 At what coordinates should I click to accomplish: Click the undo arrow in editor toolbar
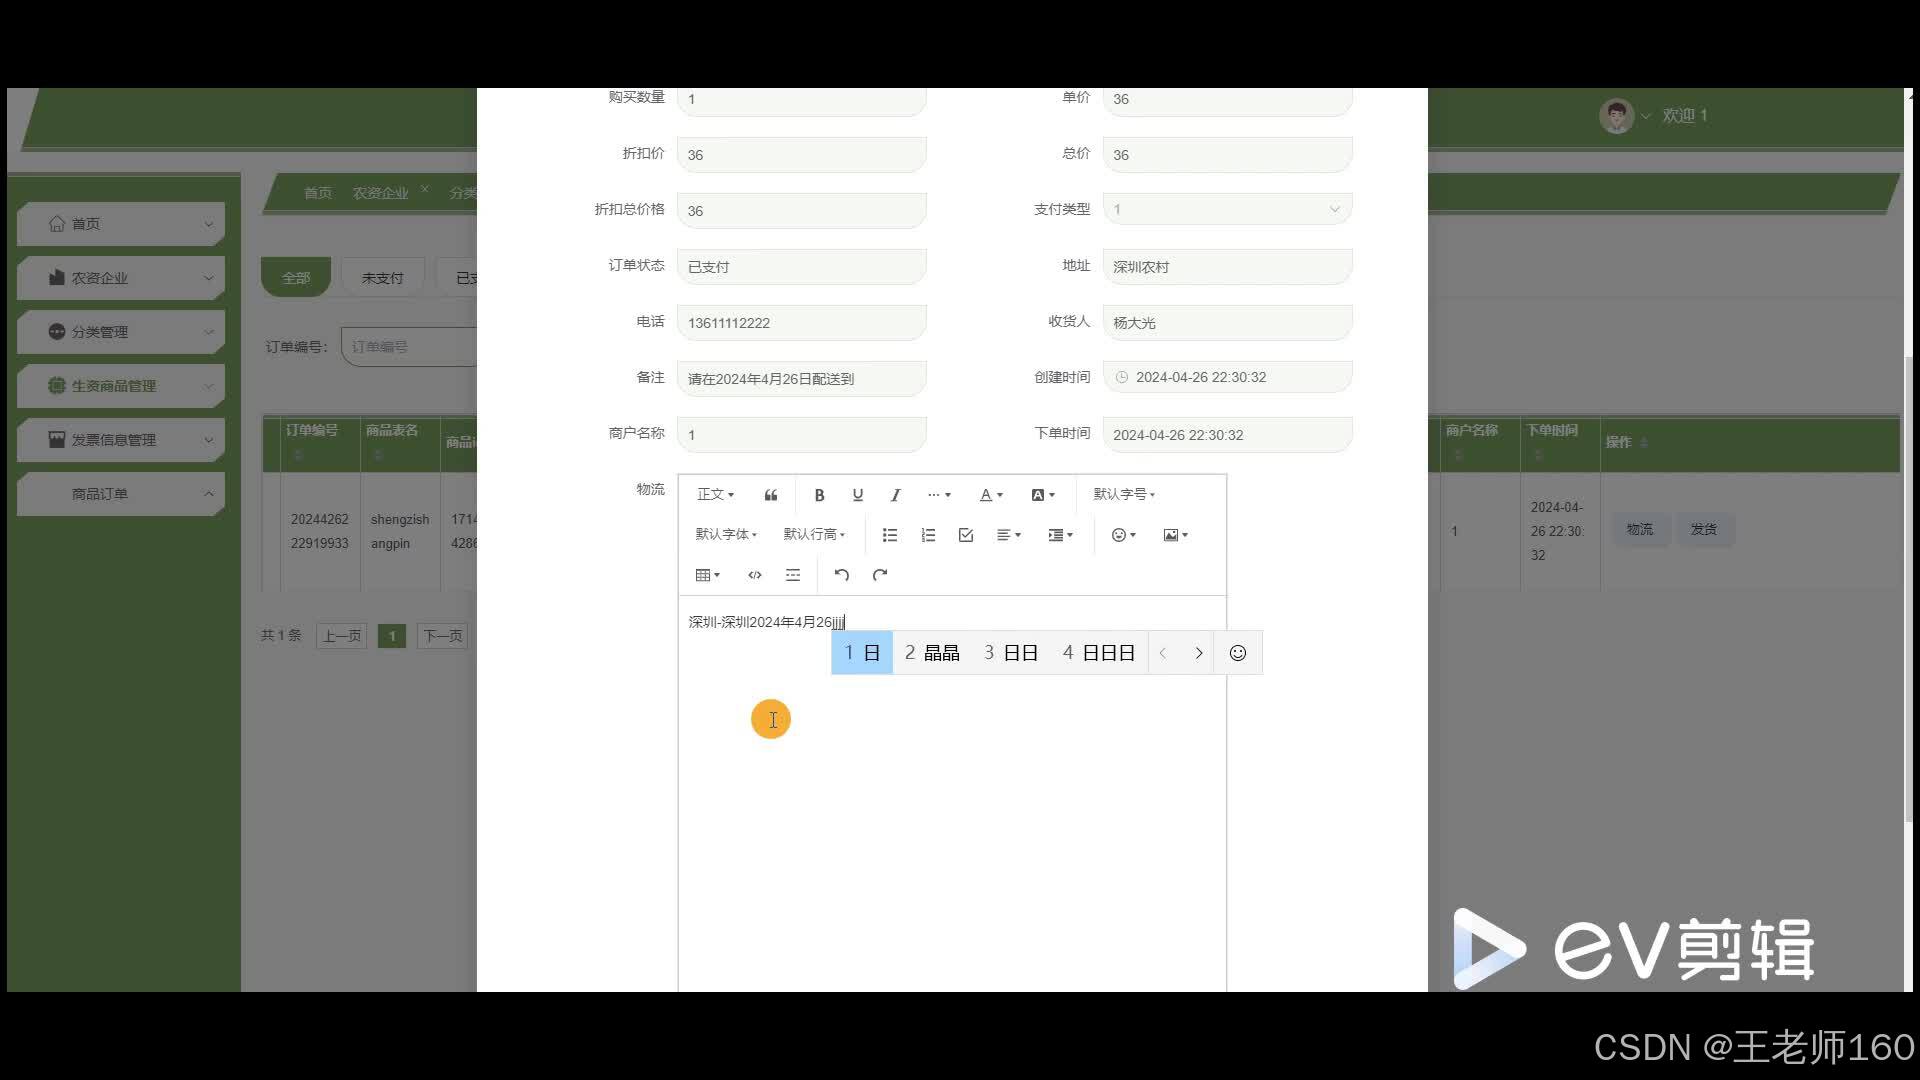841,575
